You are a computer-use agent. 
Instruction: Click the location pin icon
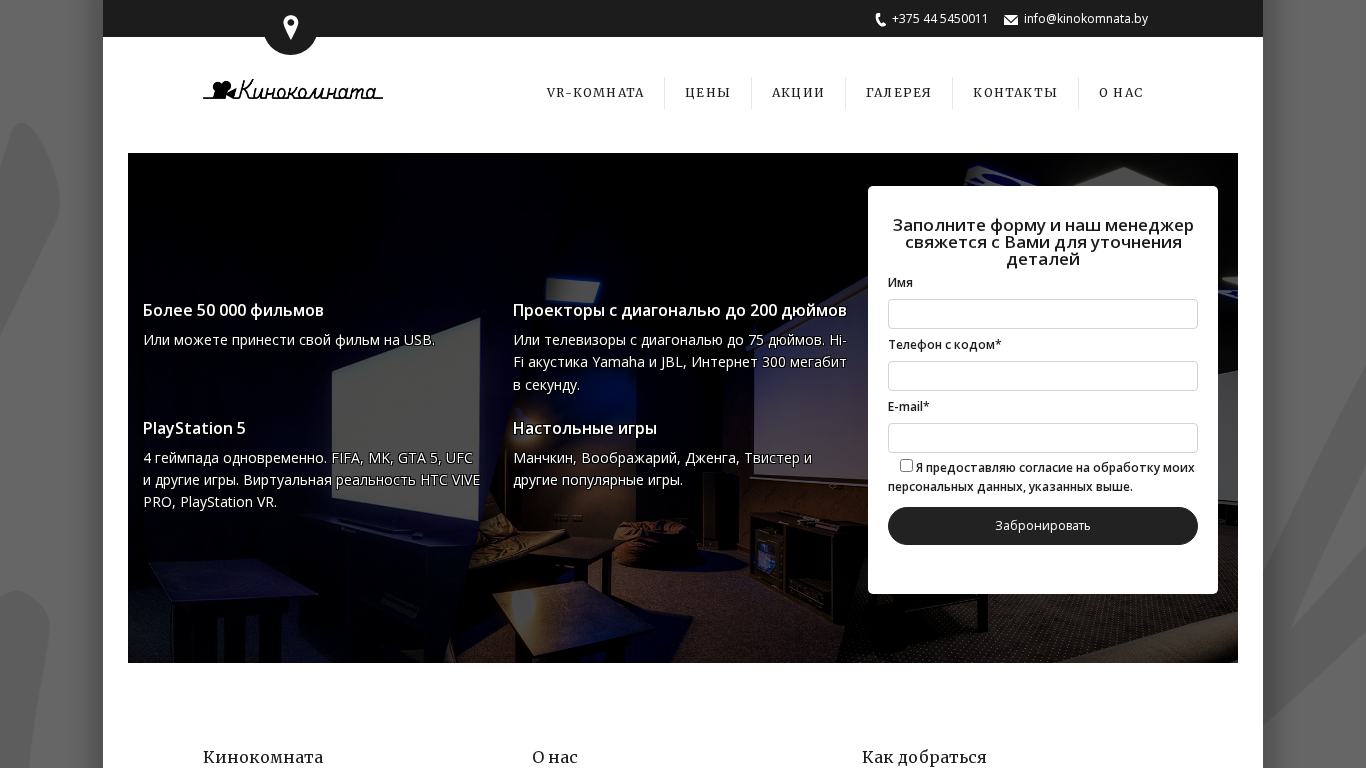point(290,27)
